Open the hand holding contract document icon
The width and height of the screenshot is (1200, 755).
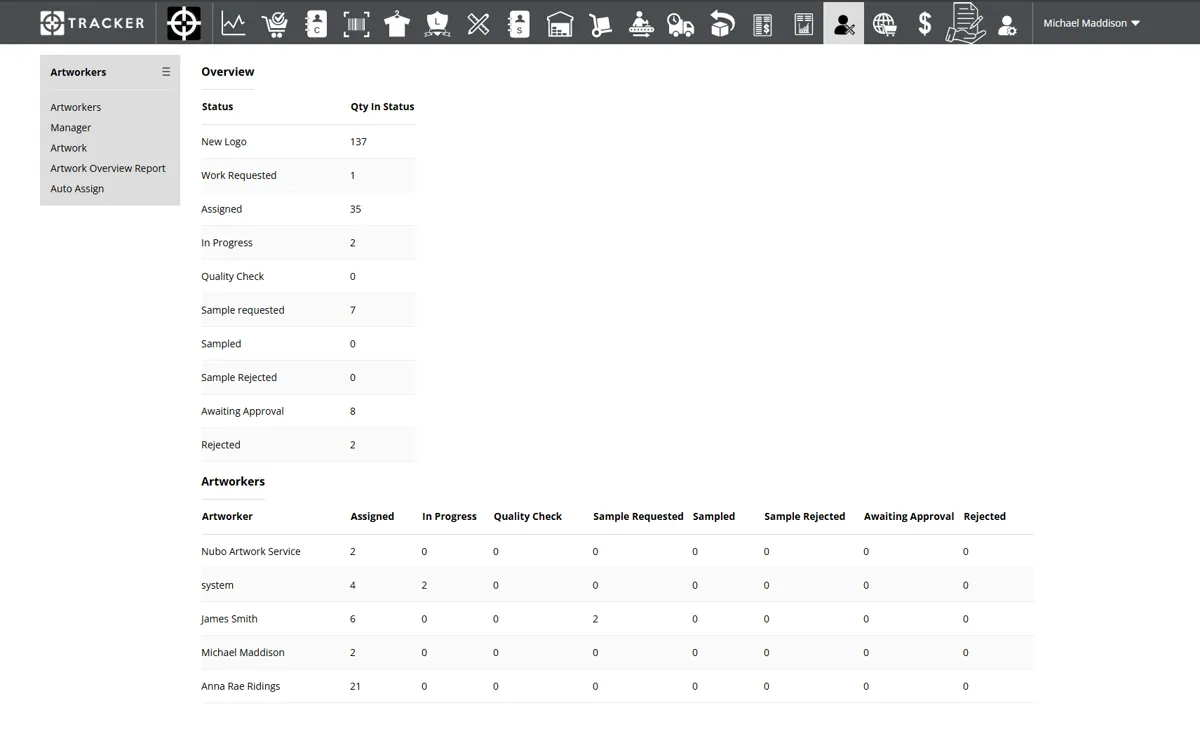click(966, 23)
